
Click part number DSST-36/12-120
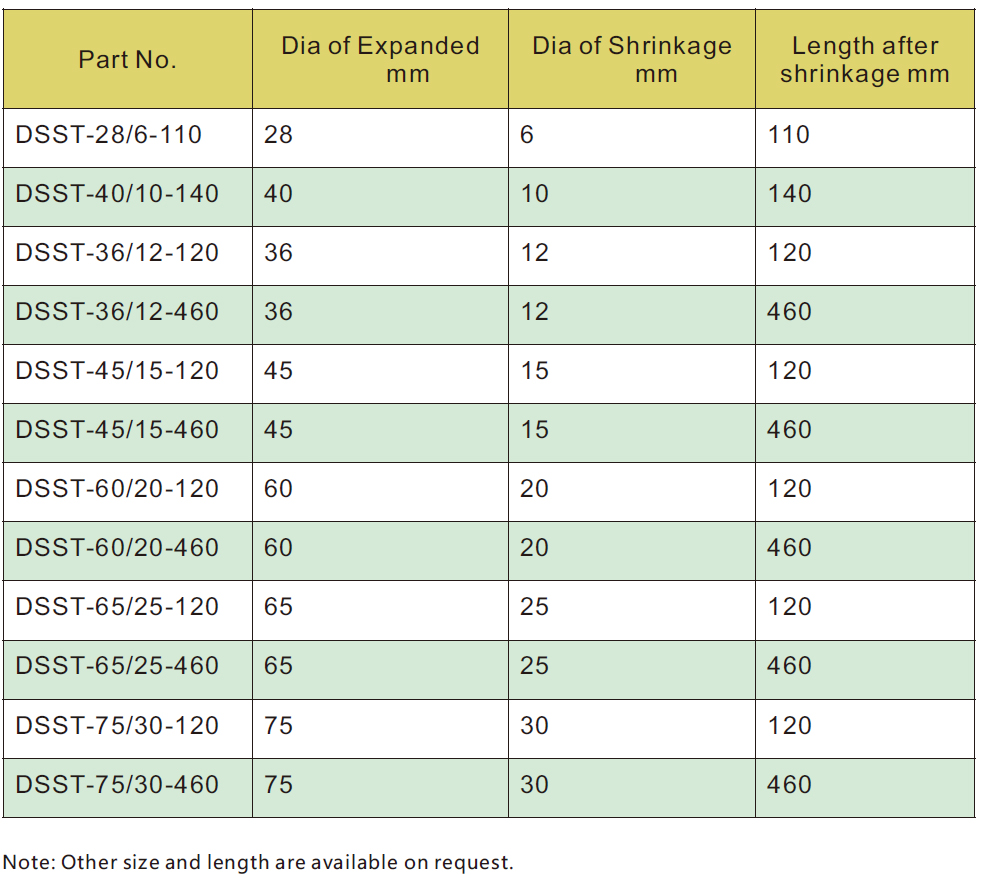117,252
